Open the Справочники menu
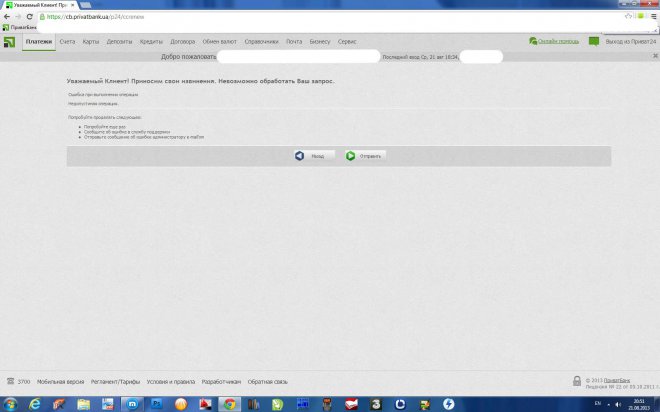Screen dimensions: 660x412 pyautogui.click(x=261, y=42)
